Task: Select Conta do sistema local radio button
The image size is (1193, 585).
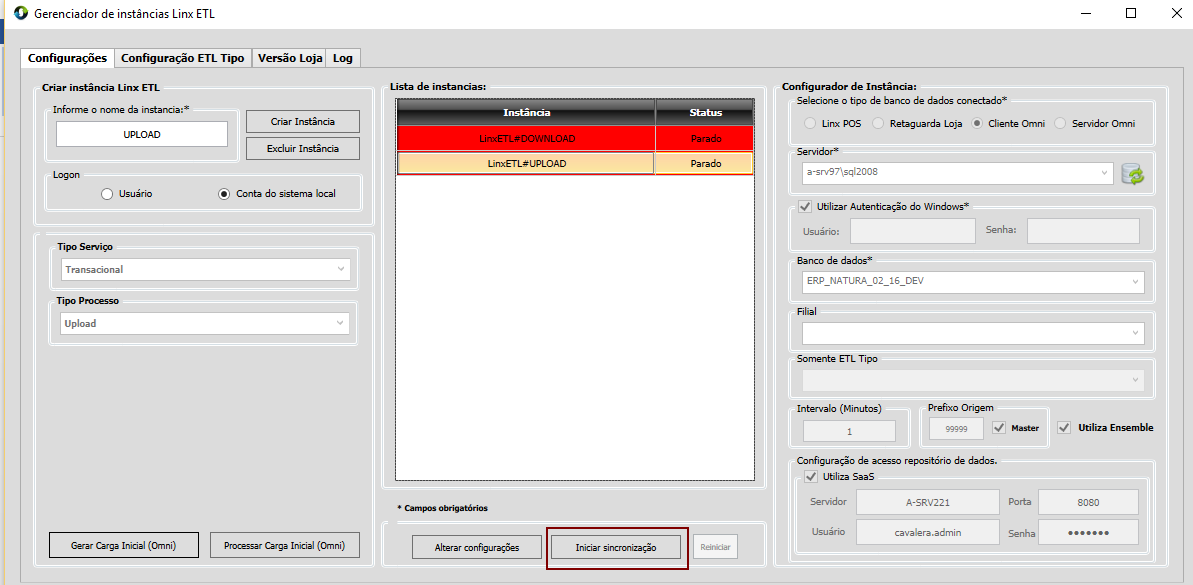Action: pyautogui.click(x=224, y=194)
